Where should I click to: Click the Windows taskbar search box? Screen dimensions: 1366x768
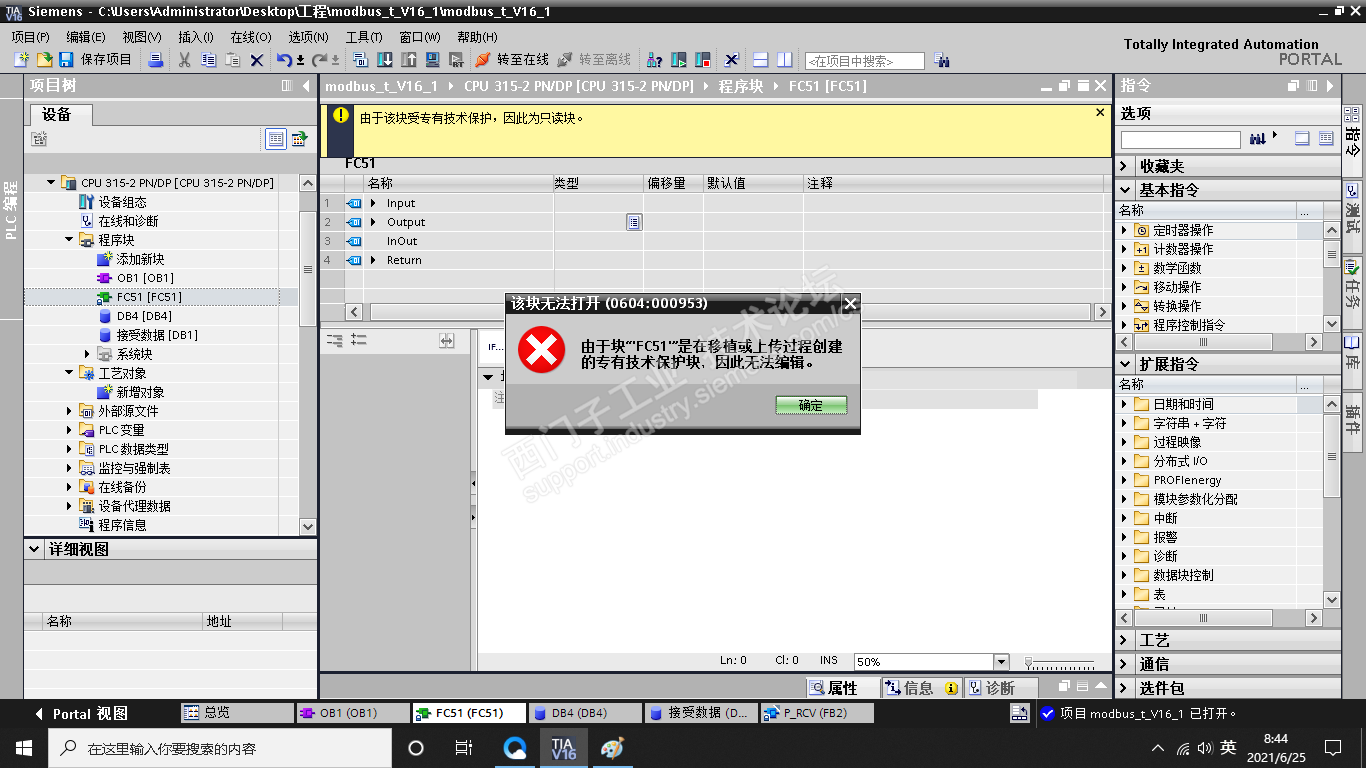coord(219,748)
